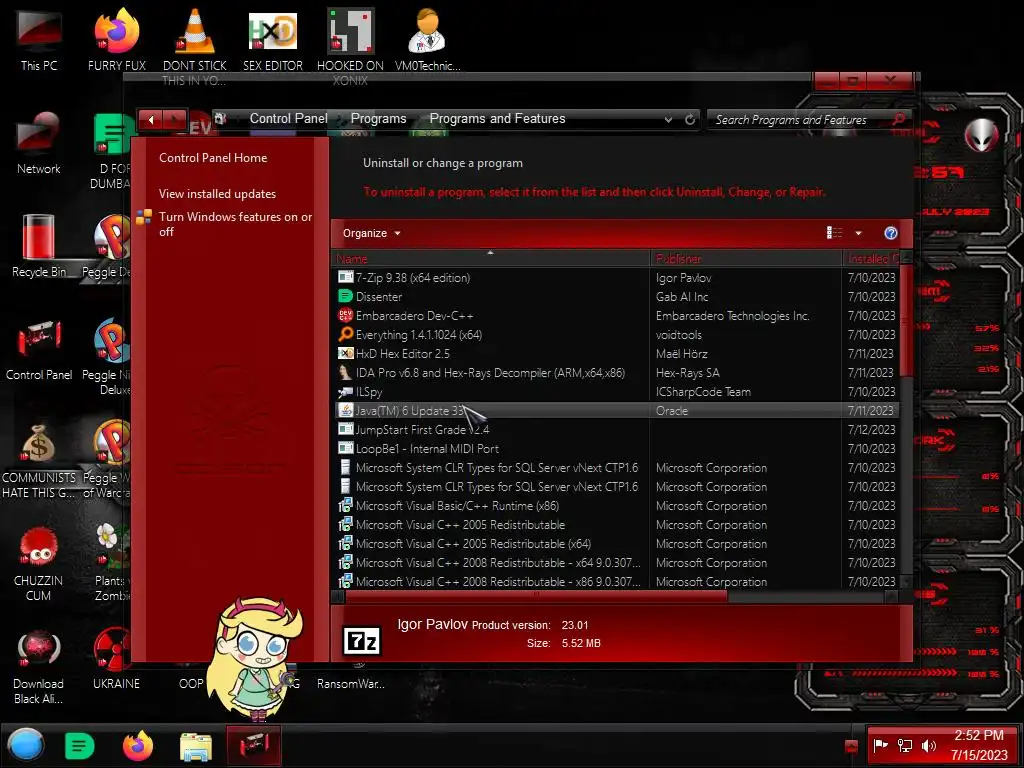Open the Control Panel desktop icon
Image resolution: width=1024 pixels, height=768 pixels.
tap(39, 349)
